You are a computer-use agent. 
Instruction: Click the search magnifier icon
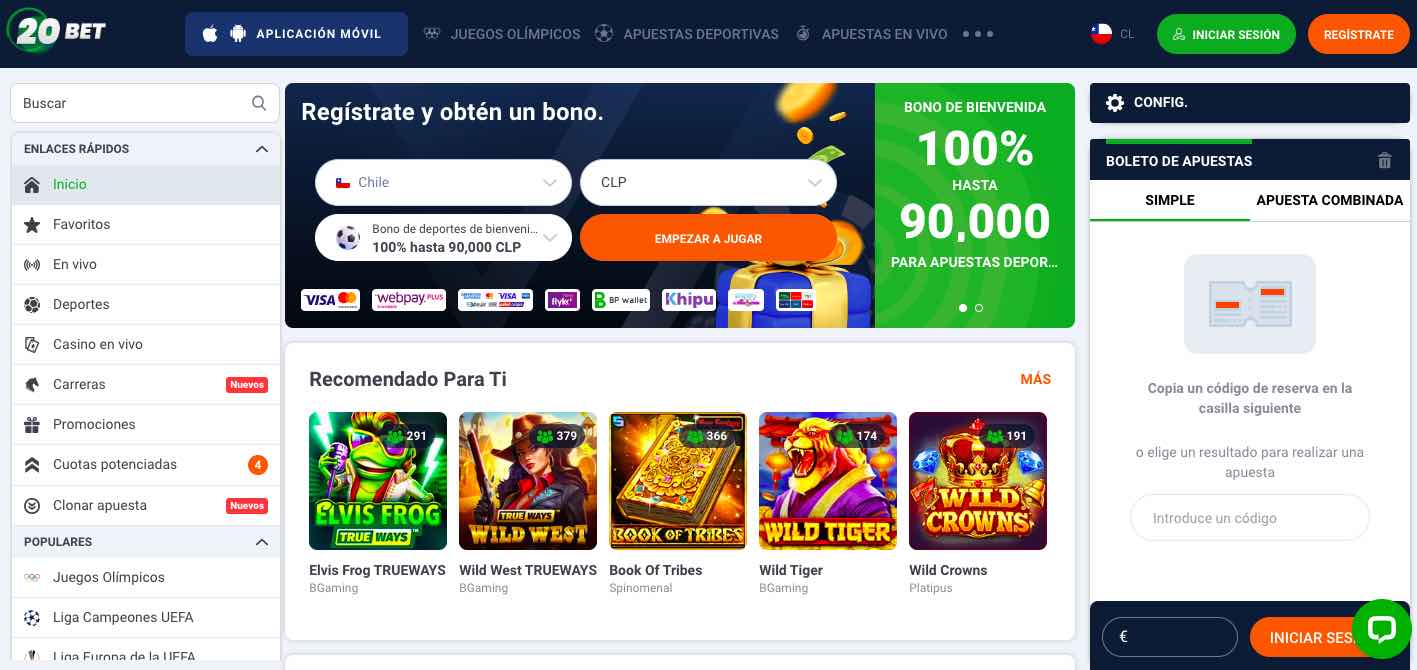259,103
